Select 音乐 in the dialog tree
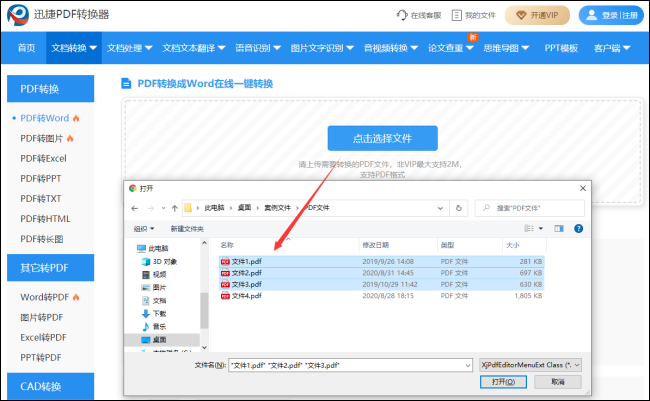 154,326
